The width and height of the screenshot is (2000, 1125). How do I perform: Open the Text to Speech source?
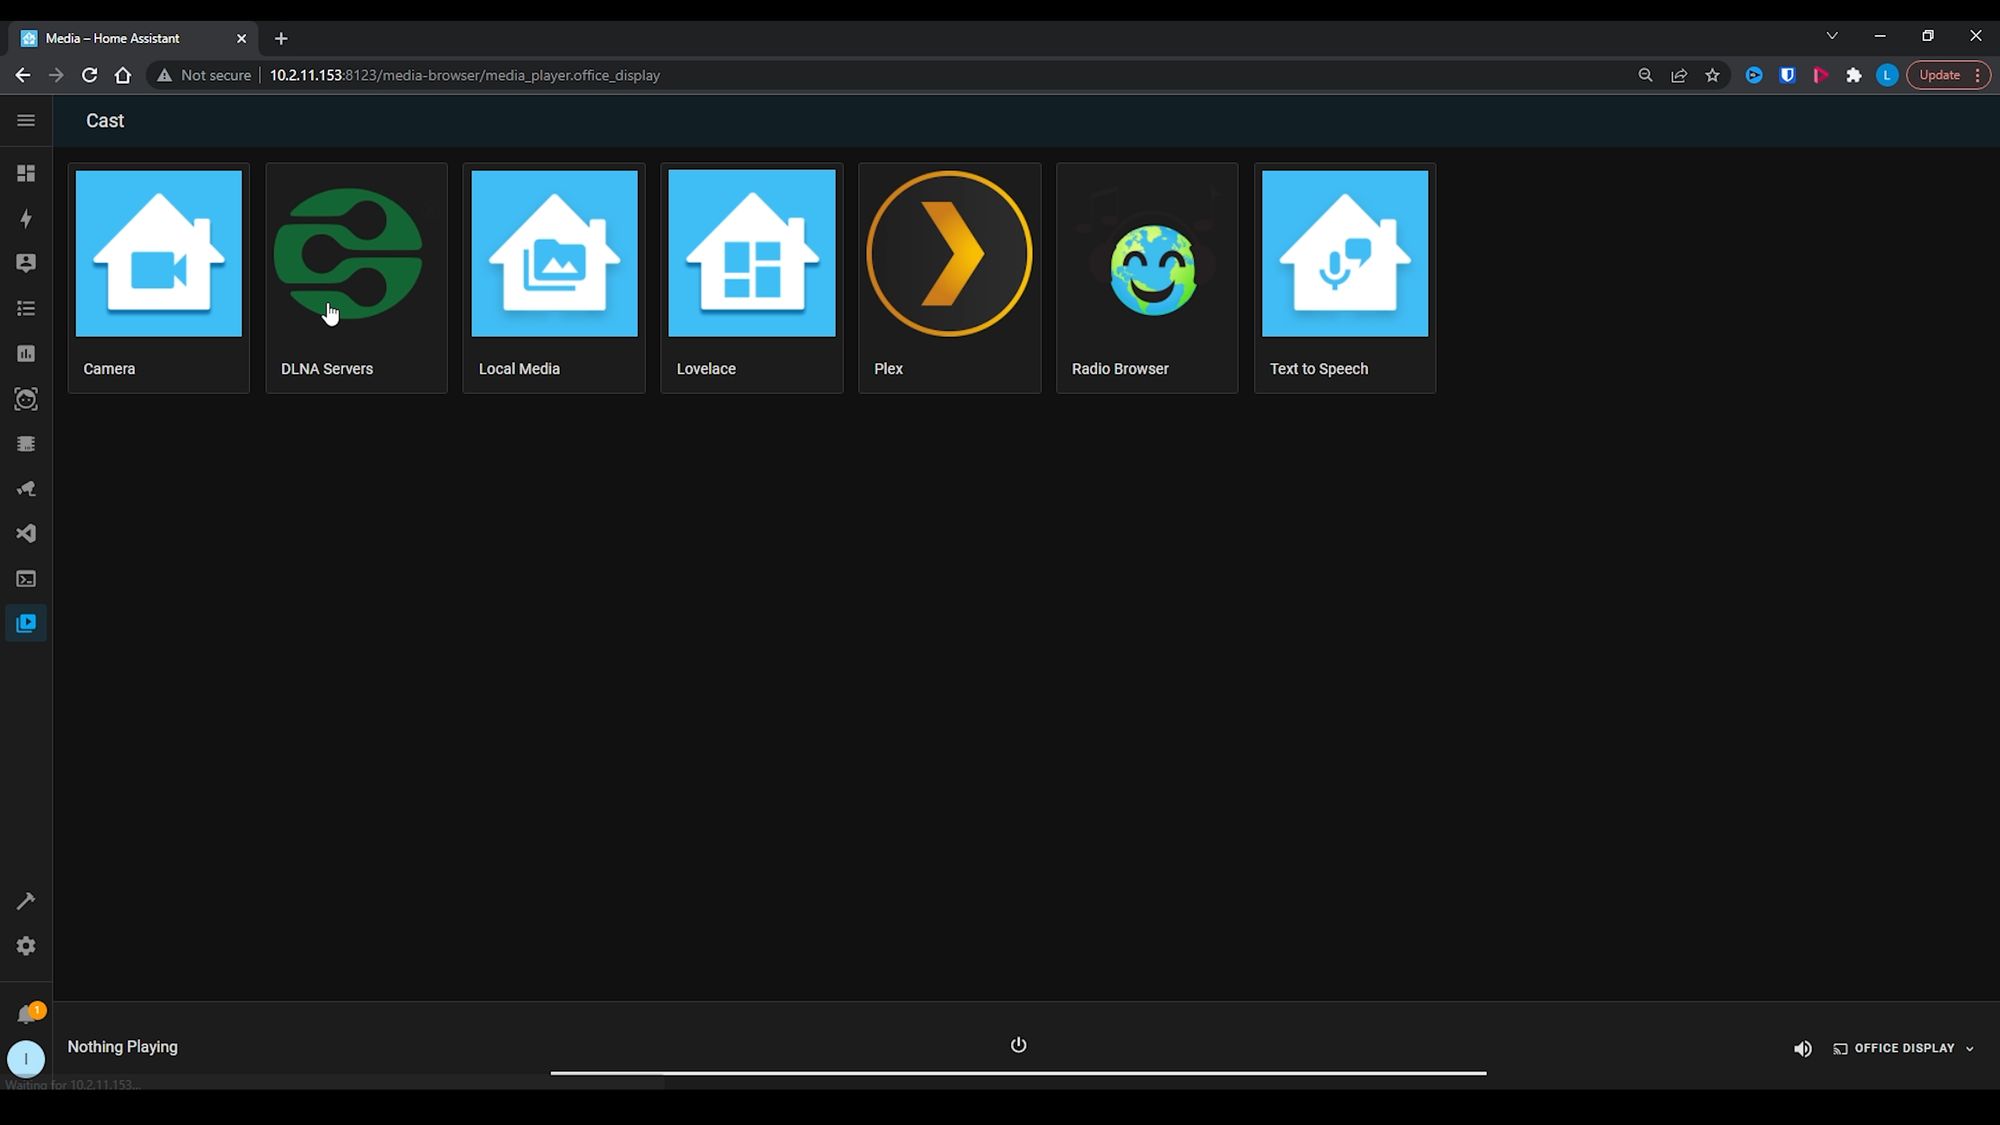(x=1345, y=278)
